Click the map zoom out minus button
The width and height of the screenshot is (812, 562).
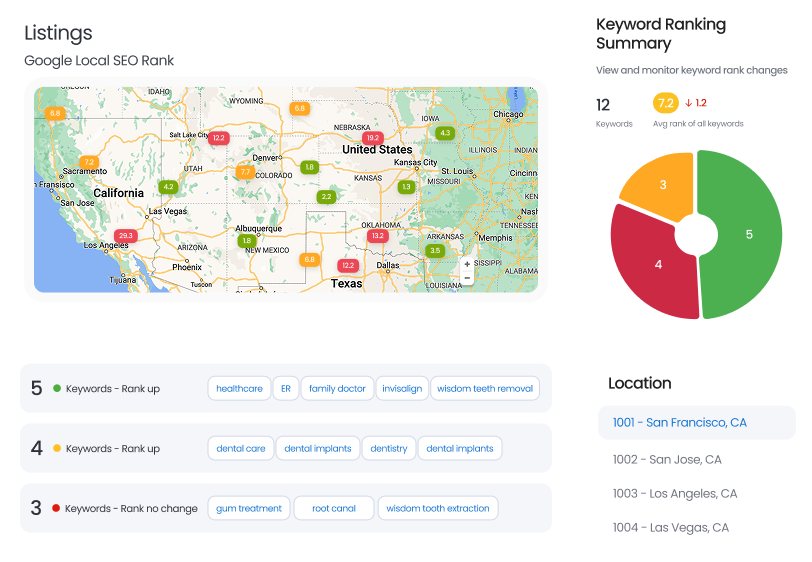(x=467, y=278)
